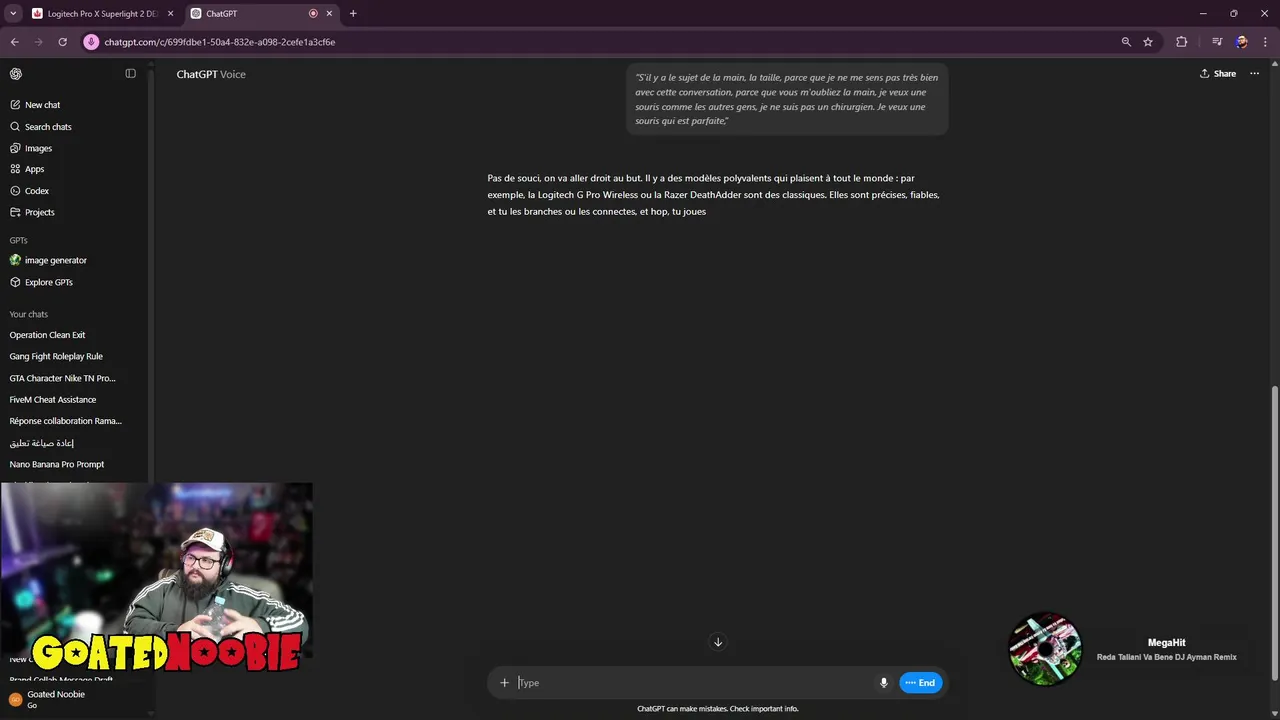The height and width of the screenshot is (720, 1280).
Task: Open the FiveM Cheat Assistance chat
Action: click(53, 400)
